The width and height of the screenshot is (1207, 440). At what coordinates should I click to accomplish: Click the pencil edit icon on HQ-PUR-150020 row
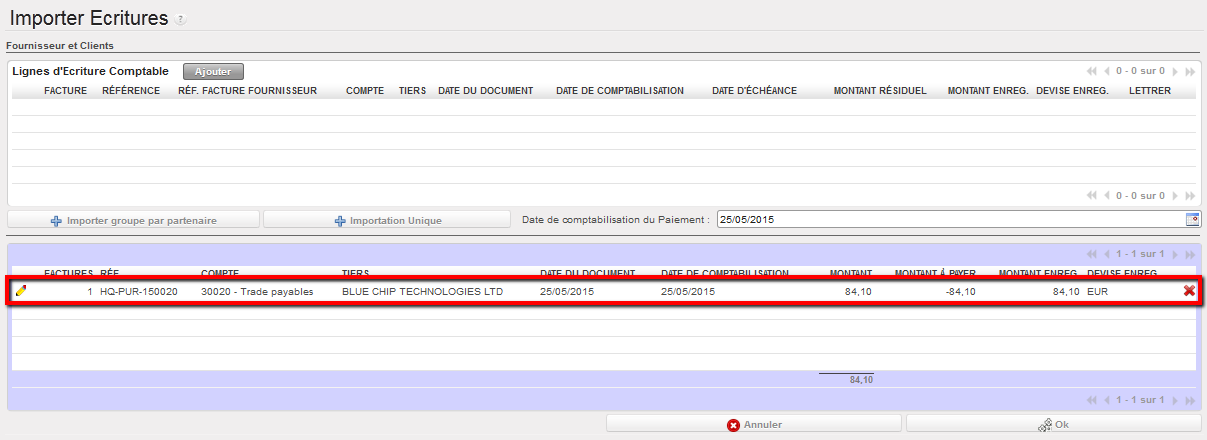21,291
